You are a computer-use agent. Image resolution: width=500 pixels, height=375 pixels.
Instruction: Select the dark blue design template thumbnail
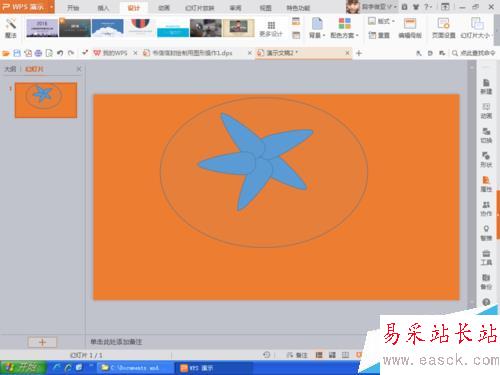tap(75, 28)
